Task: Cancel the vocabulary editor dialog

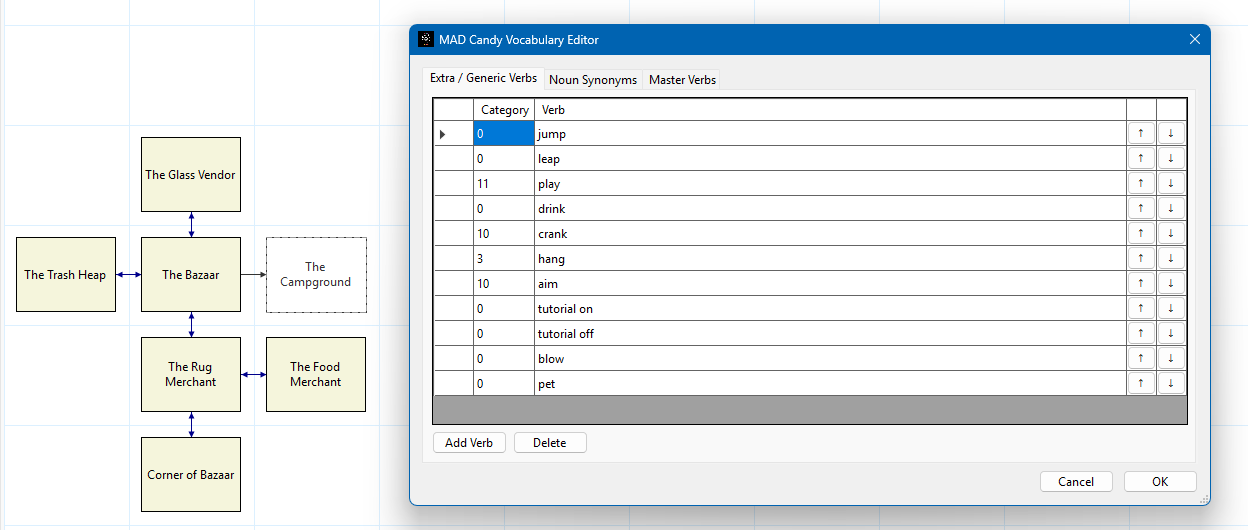Action: (x=1076, y=482)
